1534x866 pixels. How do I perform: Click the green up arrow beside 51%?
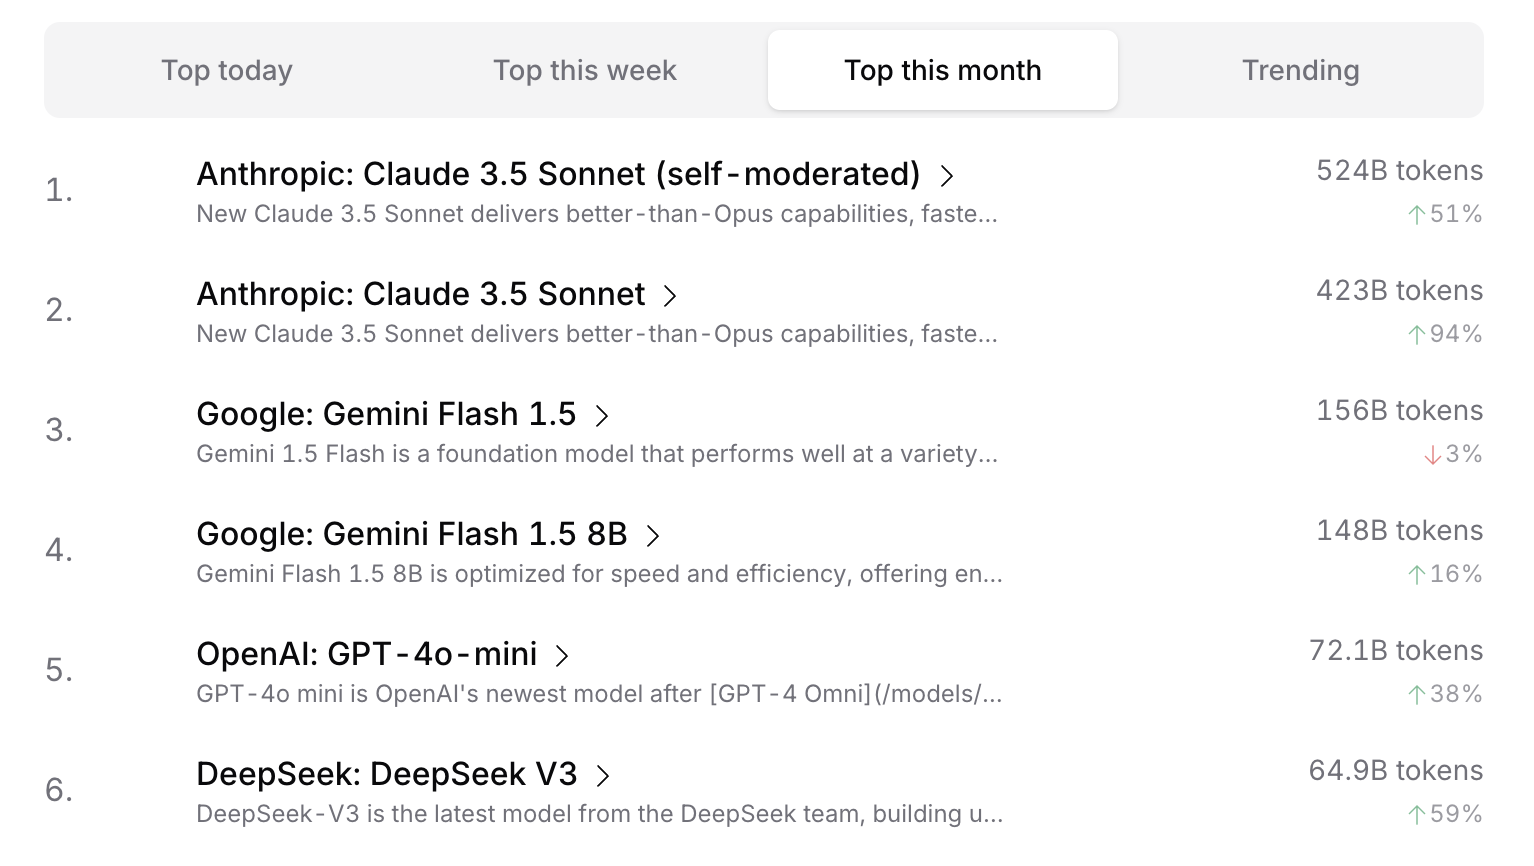tap(1416, 214)
